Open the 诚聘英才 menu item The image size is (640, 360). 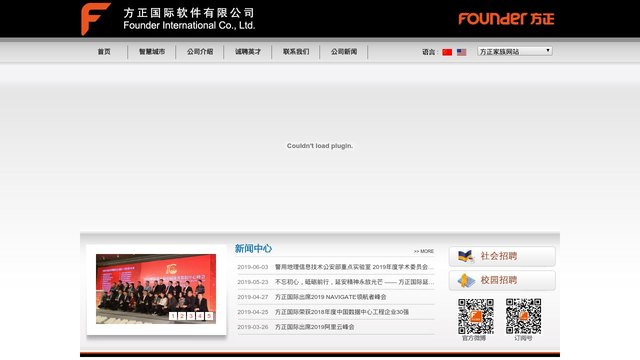pos(248,52)
